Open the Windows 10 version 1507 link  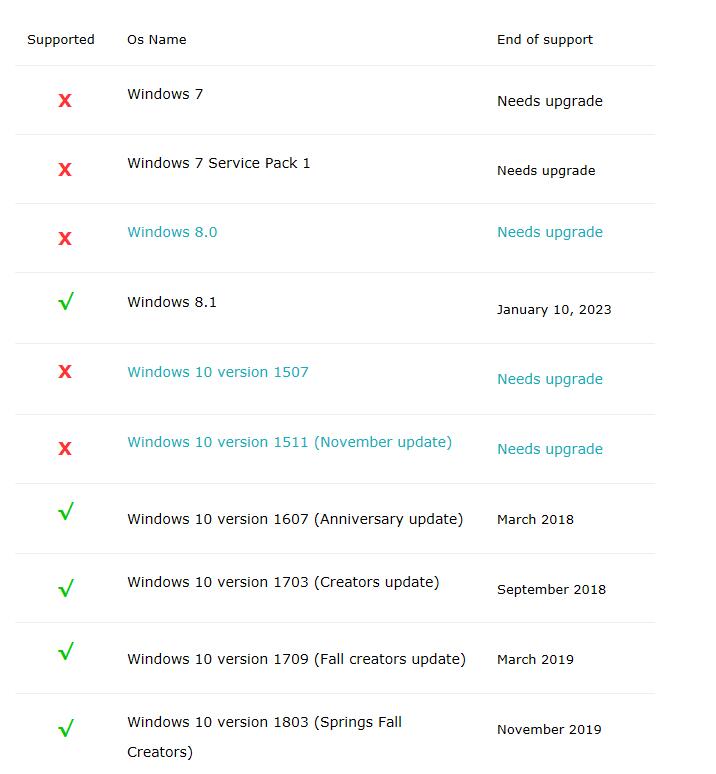(218, 372)
